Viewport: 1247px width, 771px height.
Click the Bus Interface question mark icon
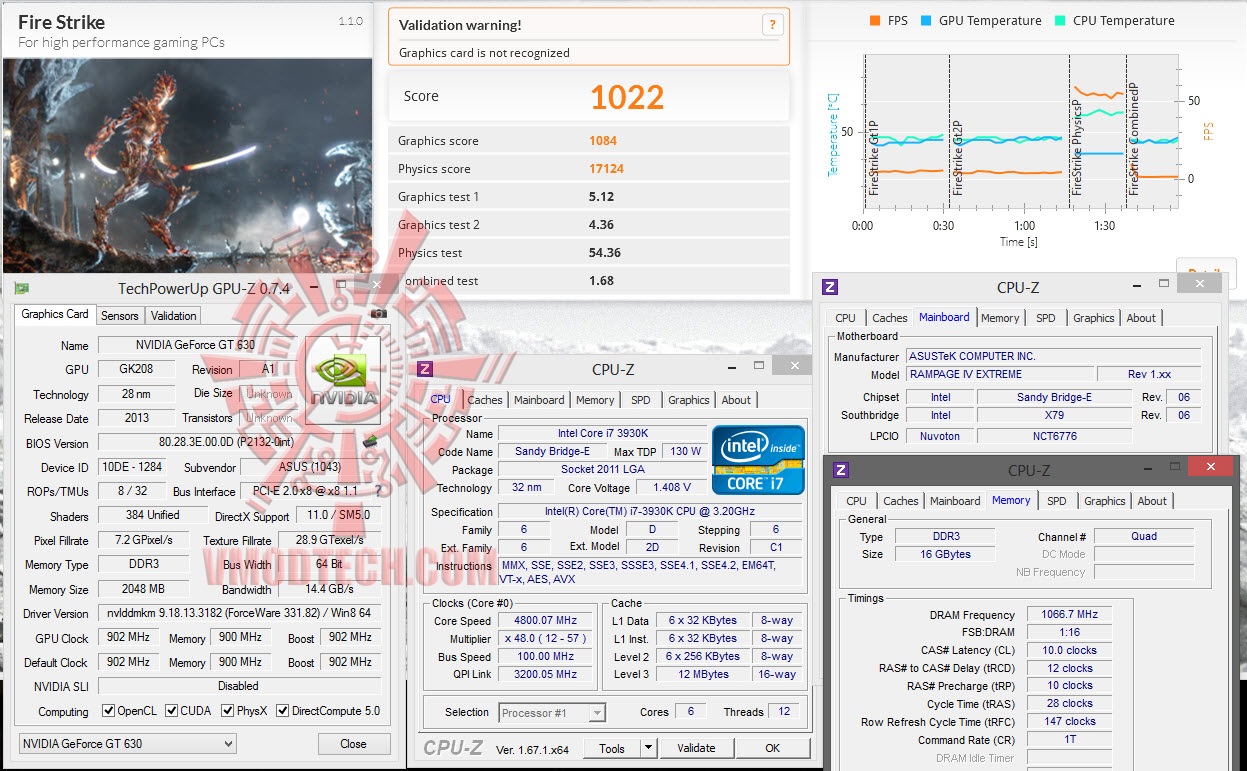click(378, 491)
